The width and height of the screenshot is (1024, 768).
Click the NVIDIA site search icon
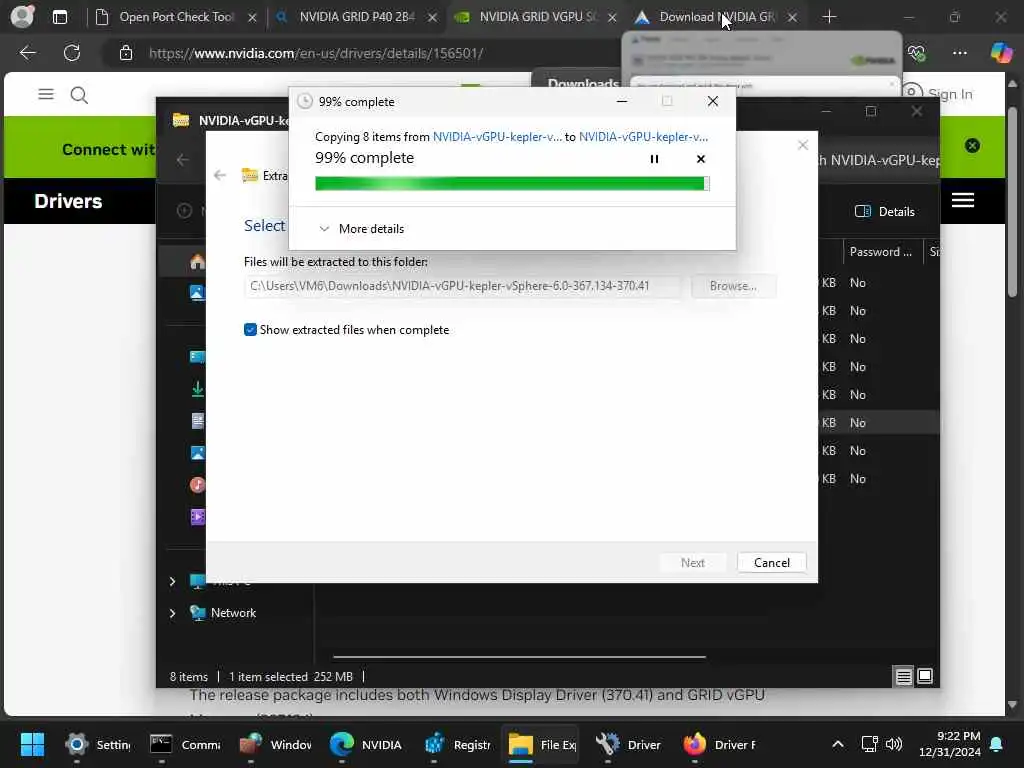[79, 95]
